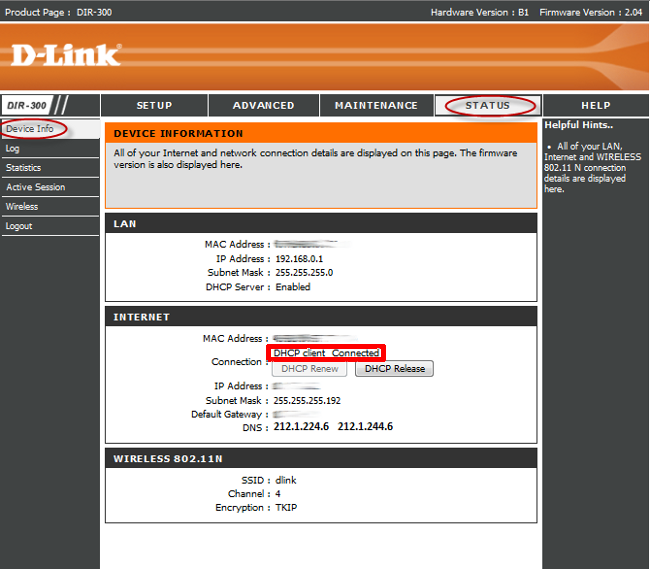Viewport: 650px width, 569px height.
Task: Open Device Info in sidebar
Action: (x=30, y=129)
